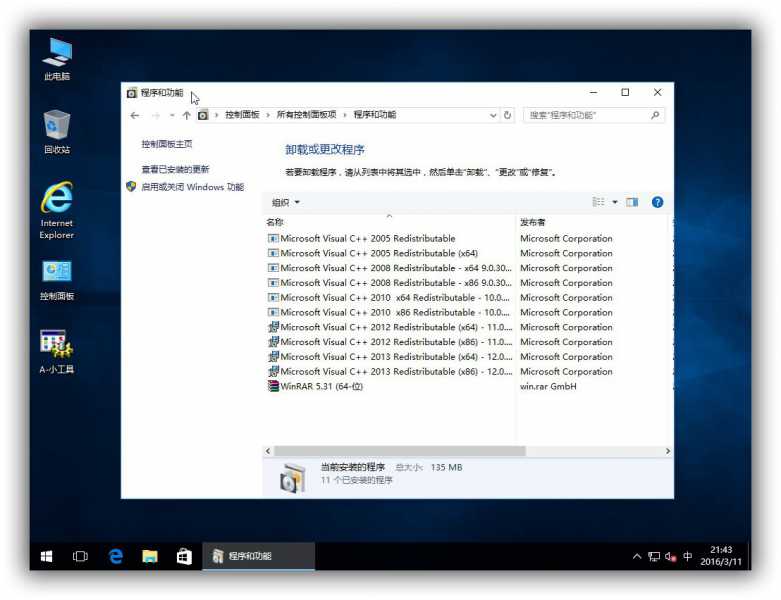Viewport: 781px width, 600px height.
Task: Open the blue Help icon
Action: 657,202
